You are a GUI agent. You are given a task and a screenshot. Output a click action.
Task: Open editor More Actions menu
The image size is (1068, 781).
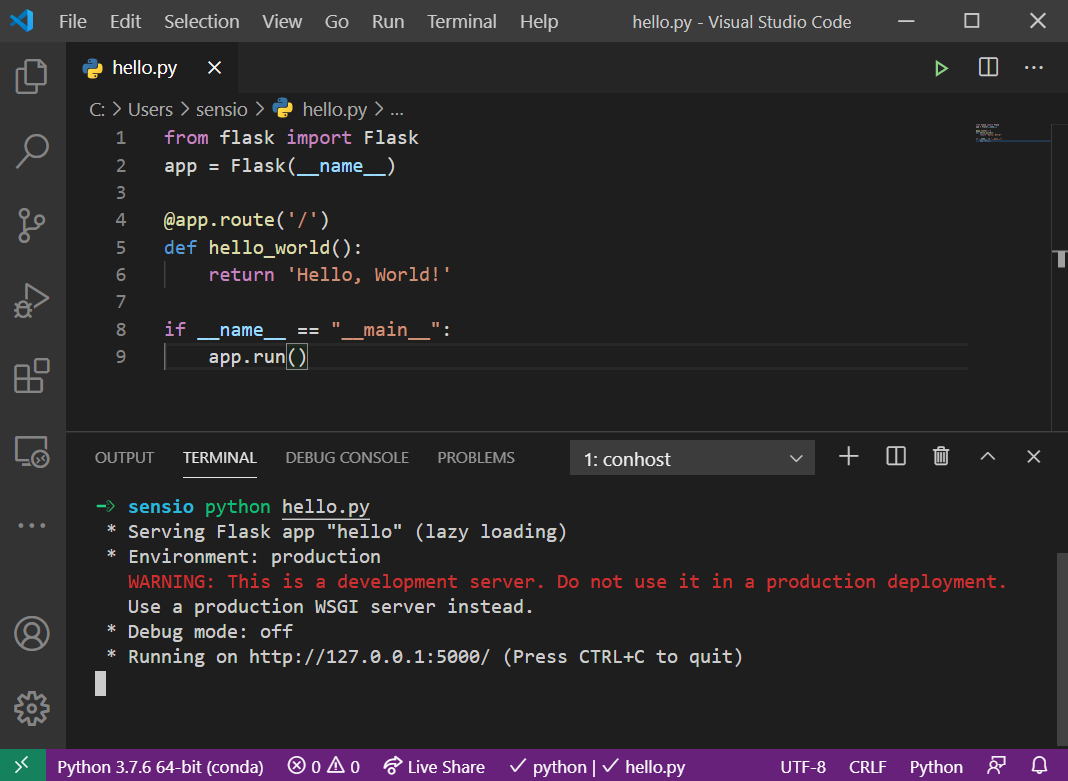click(x=1034, y=67)
